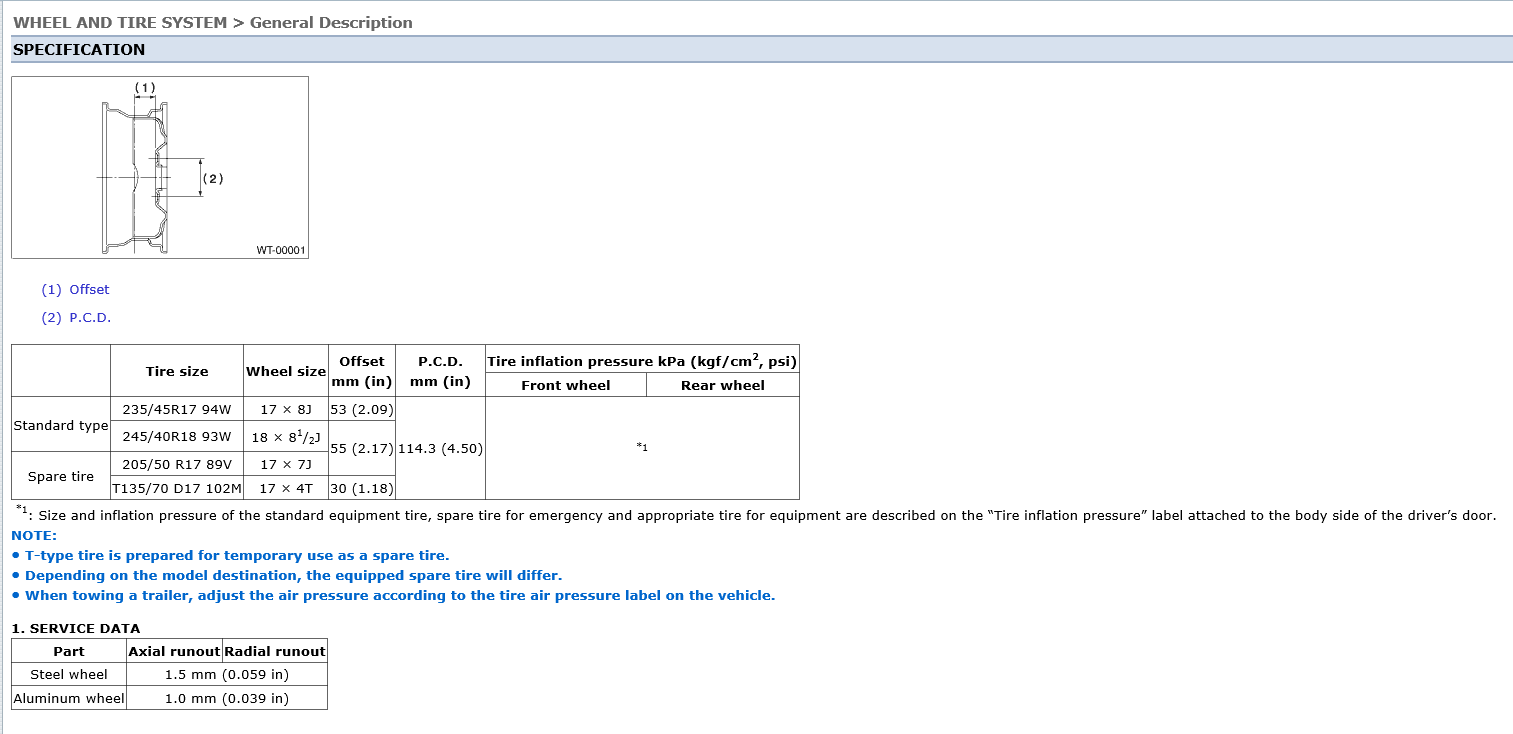Click the "Front wheel" column header
The width and height of the screenshot is (1513, 734).
coord(565,385)
